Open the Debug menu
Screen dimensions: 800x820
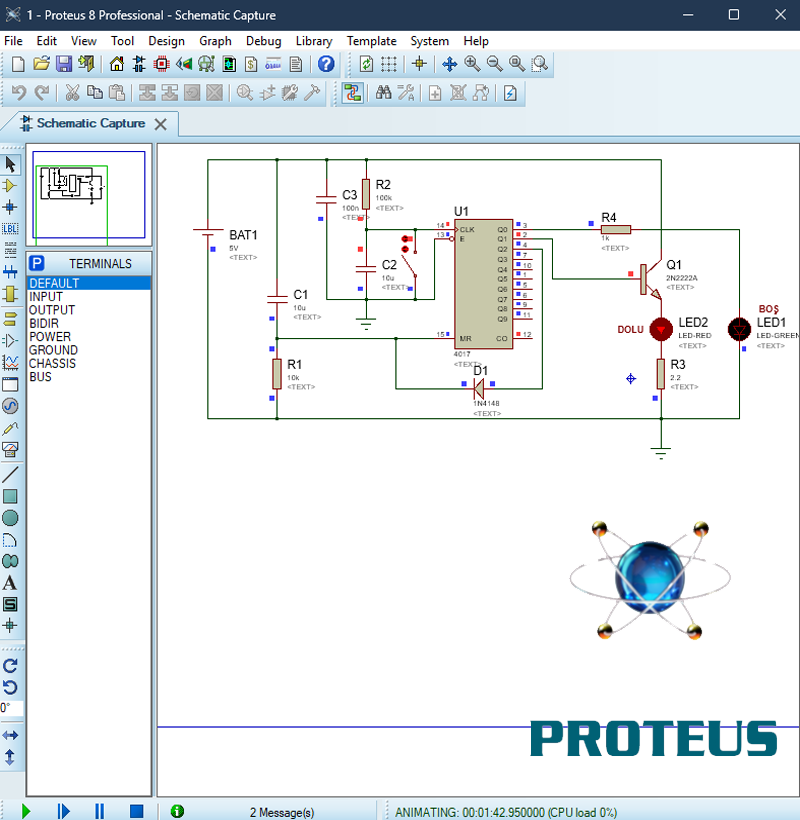263,41
